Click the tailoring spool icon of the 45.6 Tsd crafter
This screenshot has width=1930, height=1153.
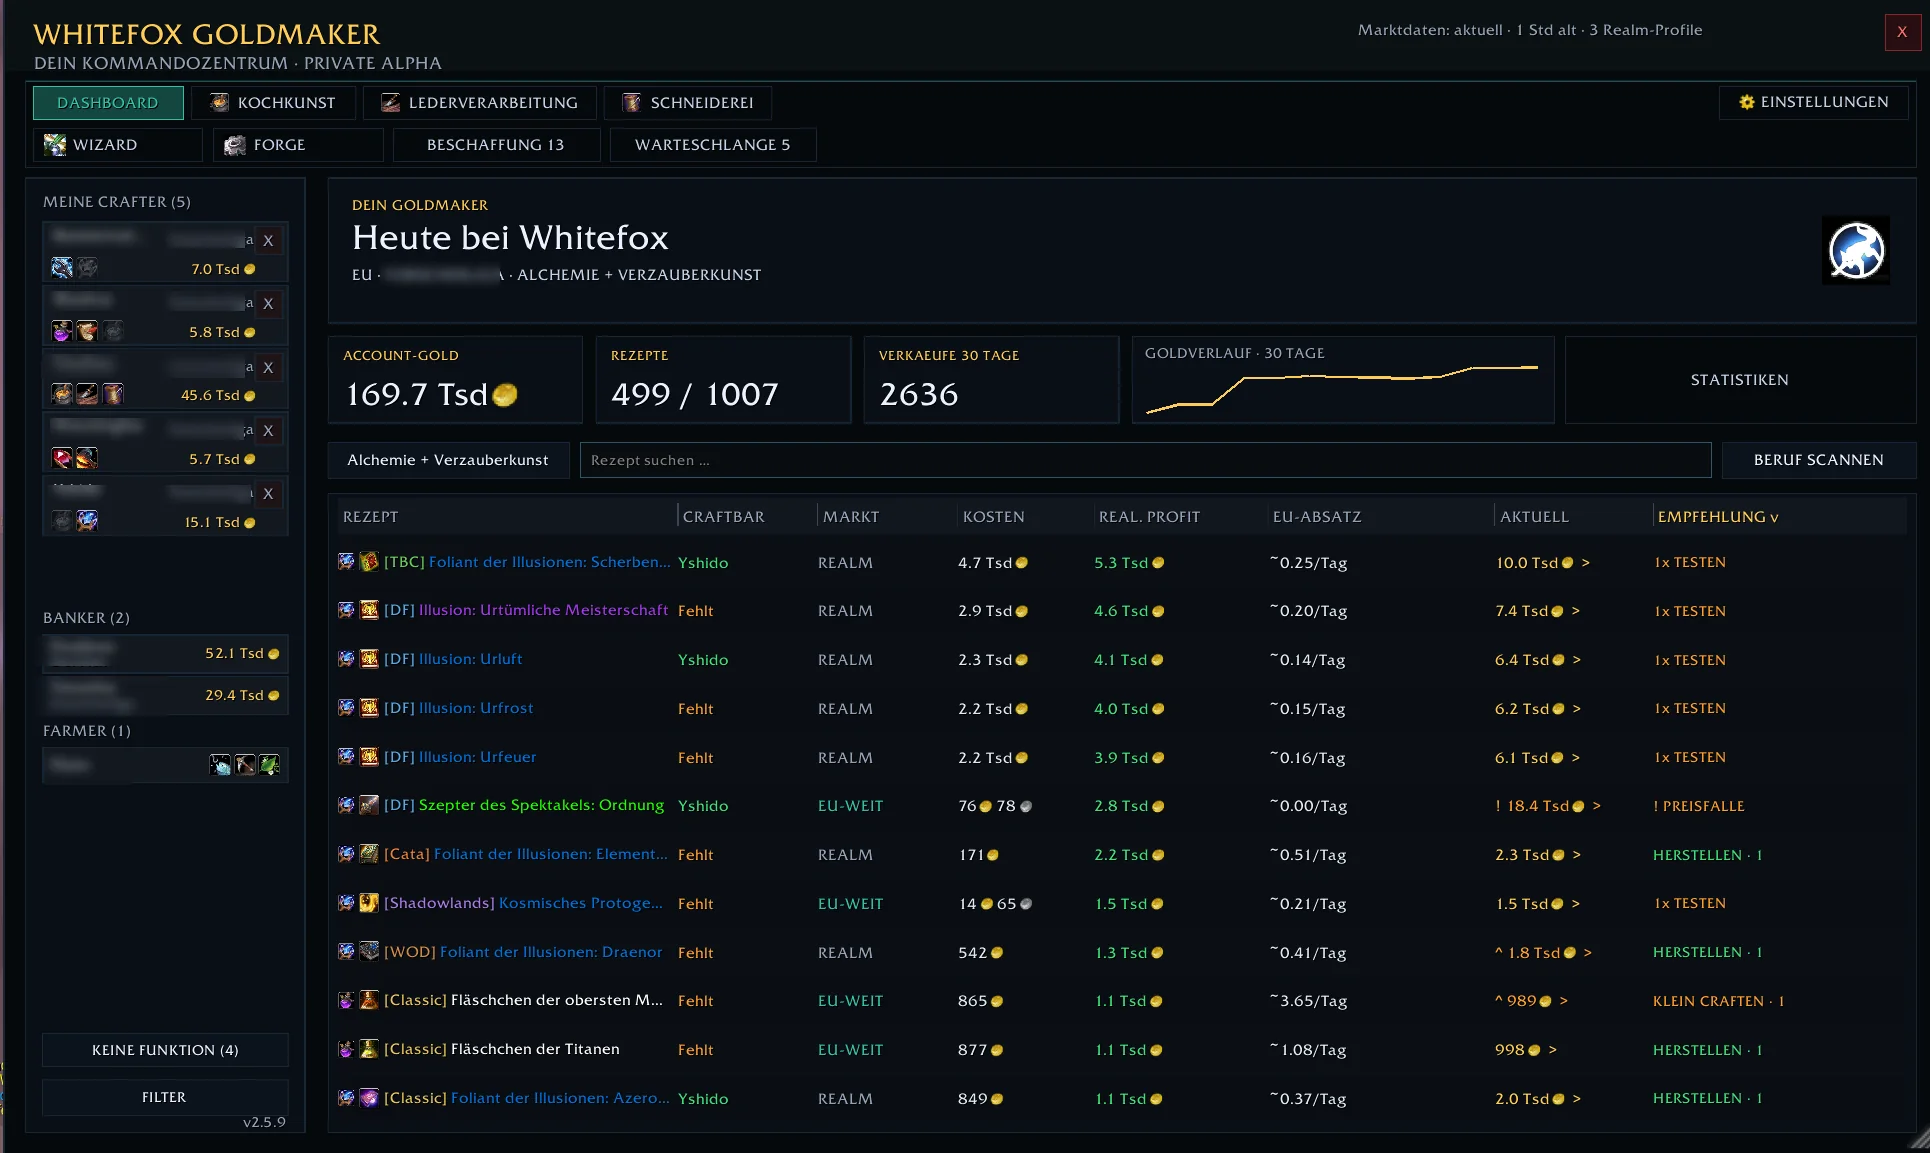click(x=113, y=394)
